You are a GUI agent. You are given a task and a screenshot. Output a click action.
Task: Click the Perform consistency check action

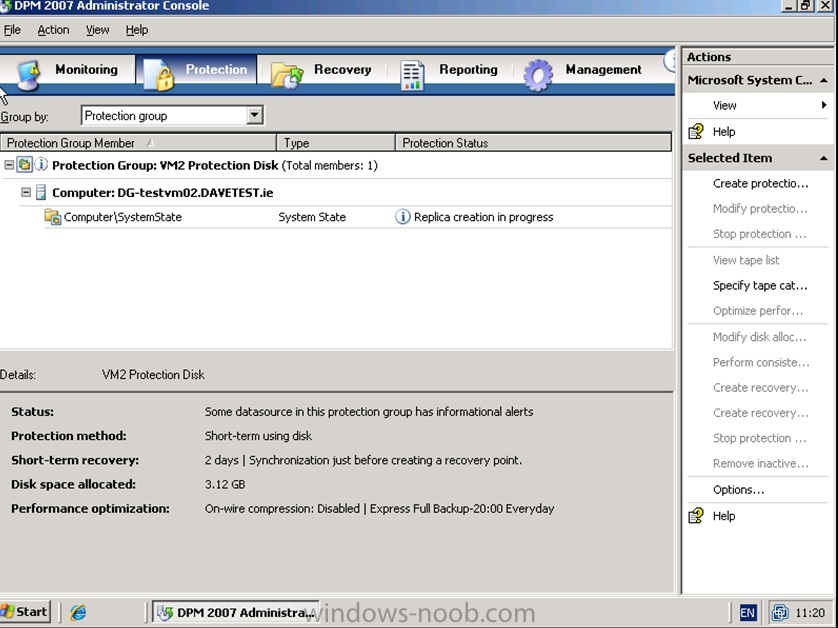coord(761,362)
